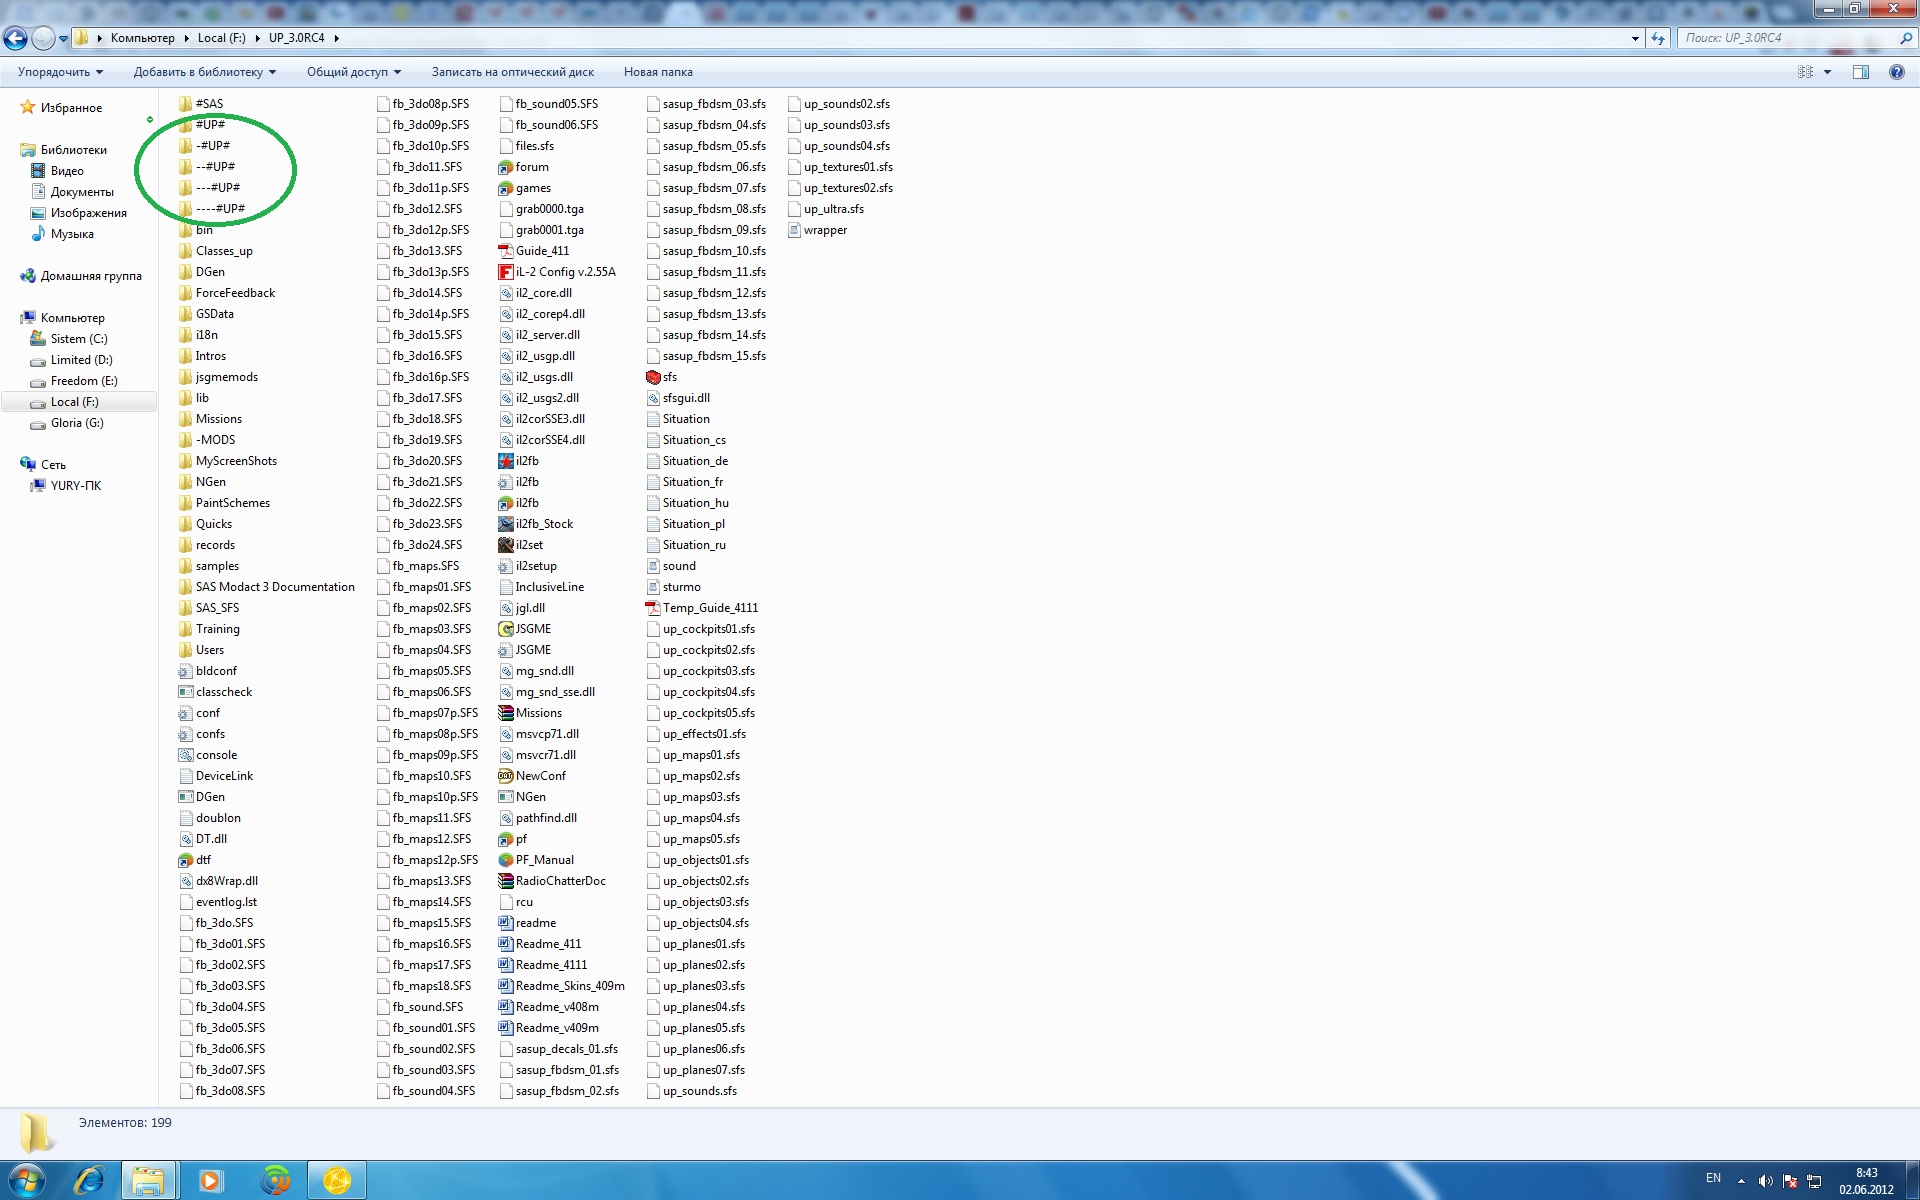Click Записать на оптический диск
The image size is (1920, 1200).
click(x=512, y=72)
